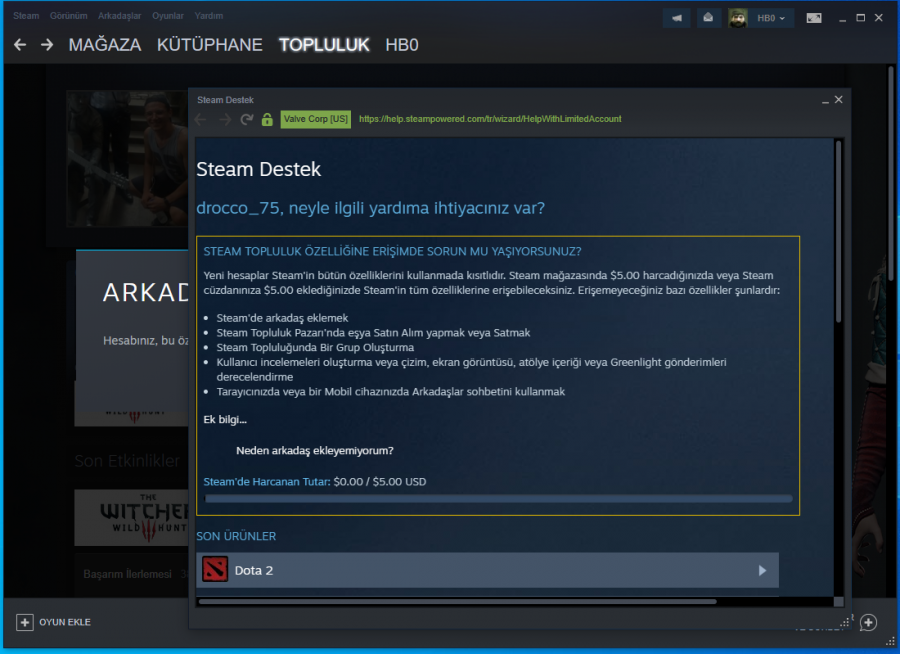The width and height of the screenshot is (900, 654).
Task: Go forward using the main Steam forward arrow
Action: coord(47,45)
